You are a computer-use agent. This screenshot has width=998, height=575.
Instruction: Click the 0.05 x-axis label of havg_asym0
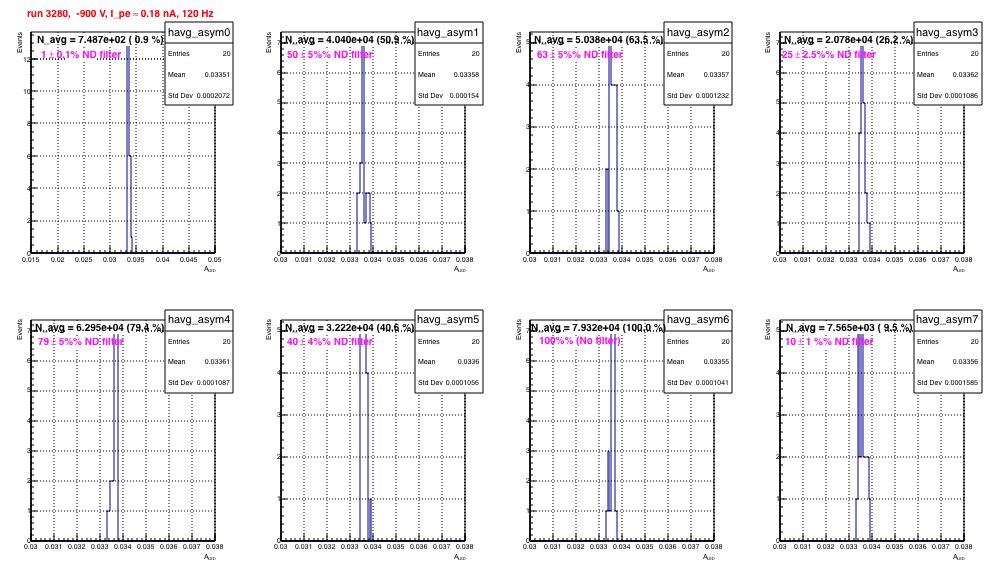tap(214, 260)
